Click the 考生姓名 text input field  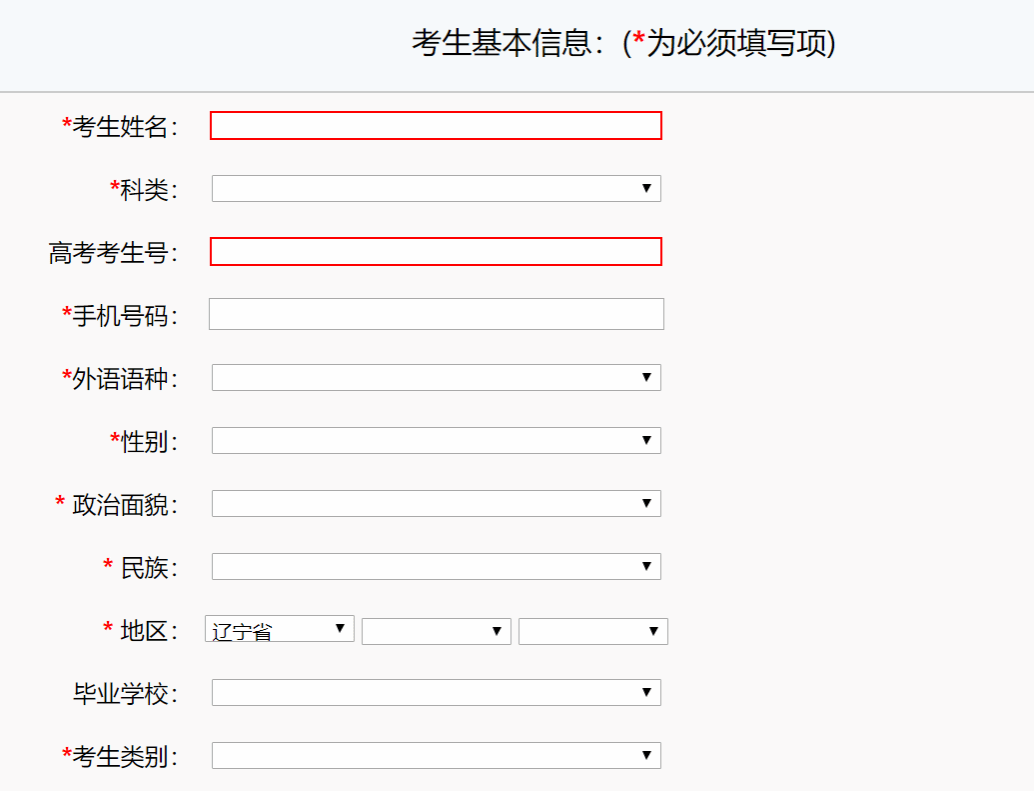coord(435,126)
